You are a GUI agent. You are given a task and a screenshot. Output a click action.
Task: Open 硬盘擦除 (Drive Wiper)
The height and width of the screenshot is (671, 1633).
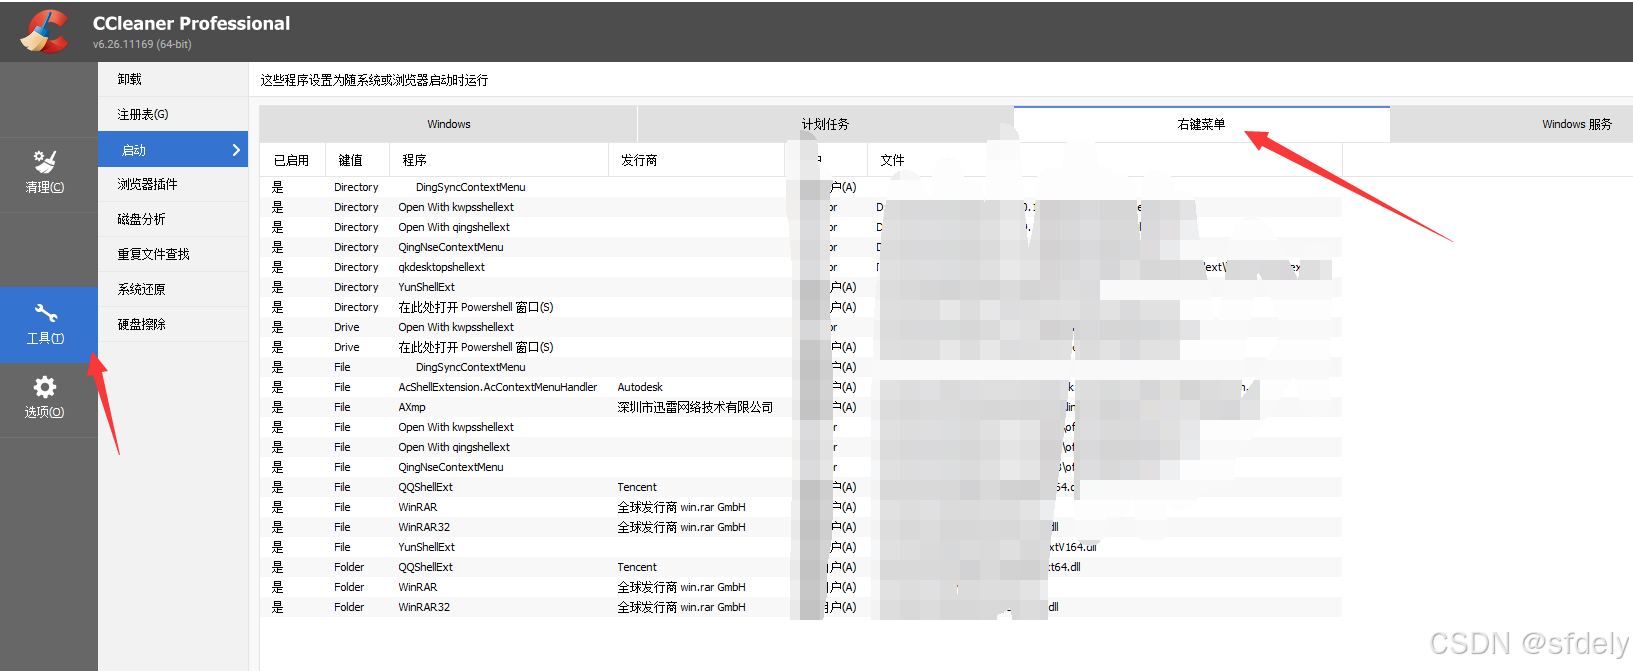141,324
